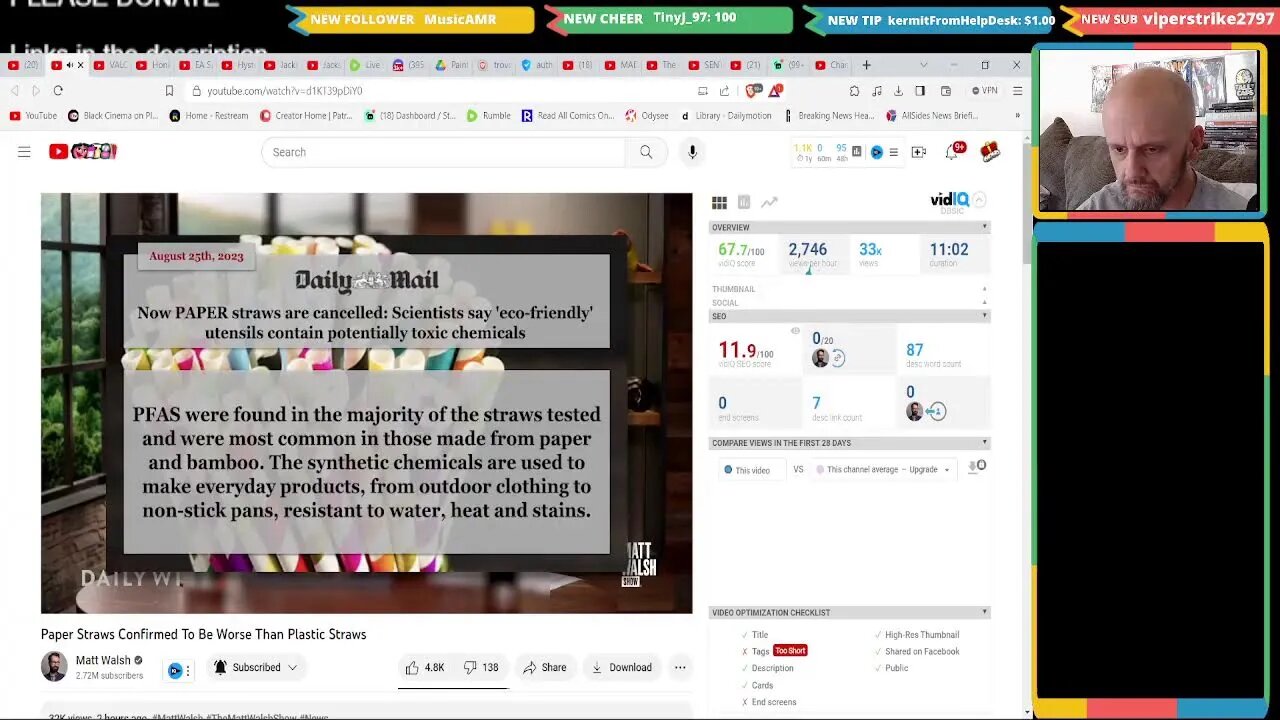This screenshot has width=1280, height=720.
Task: Expand the SOCIAL section
Action: pyautogui.click(x=984, y=302)
